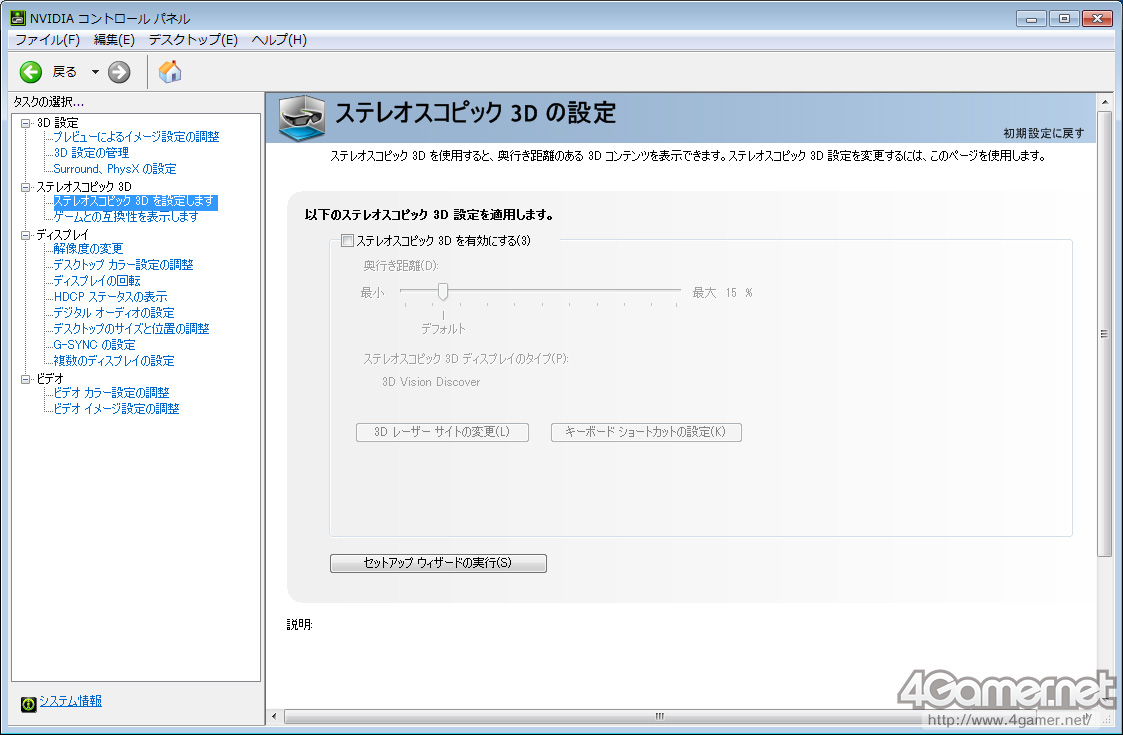Click the 戻る label in toolbar
This screenshot has width=1123, height=735.
[64, 72]
